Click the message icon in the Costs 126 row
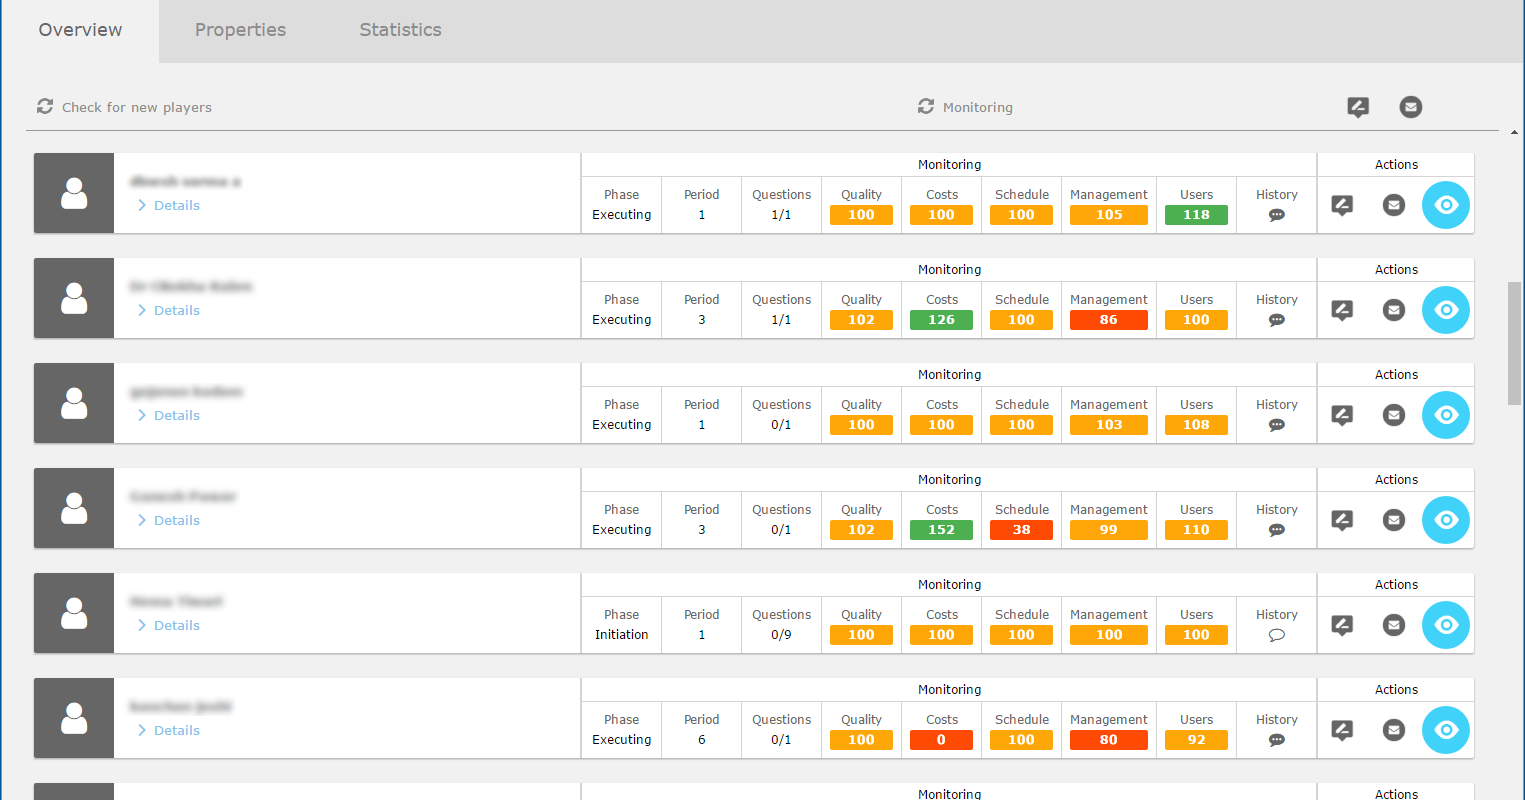This screenshot has width=1525, height=800. [x=1342, y=311]
